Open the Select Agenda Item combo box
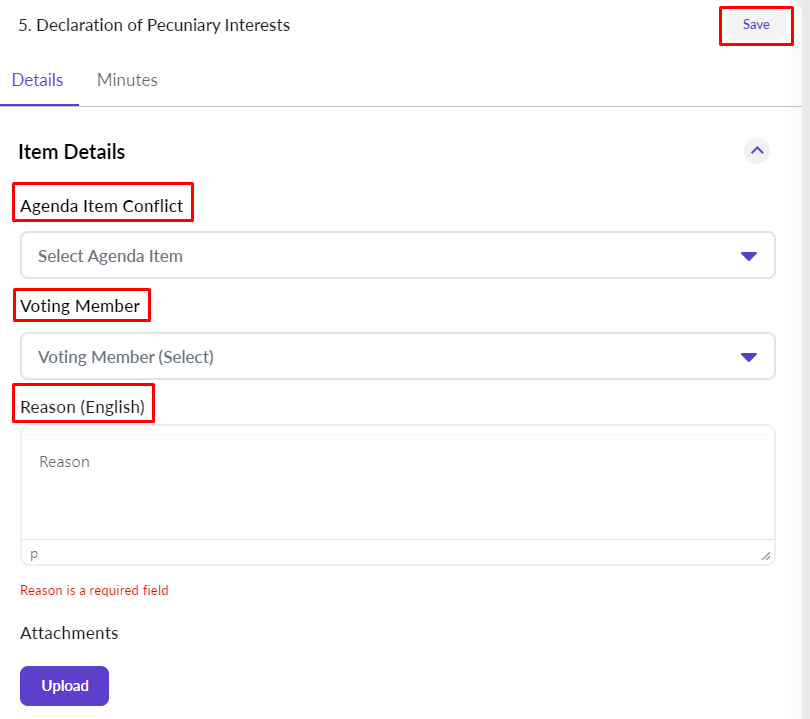This screenshot has width=810, height=719. pyautogui.click(x=380, y=256)
